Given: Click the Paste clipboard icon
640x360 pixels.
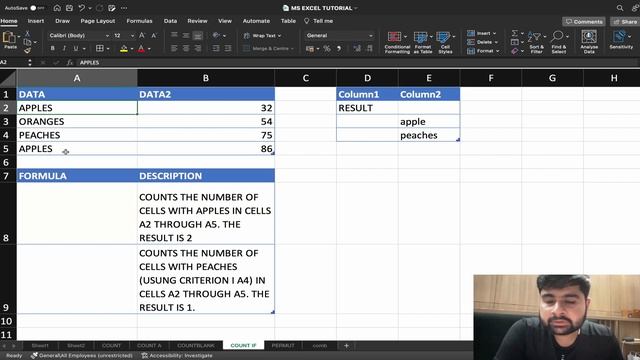Looking at the screenshot, I should pyautogui.click(x=9, y=38).
